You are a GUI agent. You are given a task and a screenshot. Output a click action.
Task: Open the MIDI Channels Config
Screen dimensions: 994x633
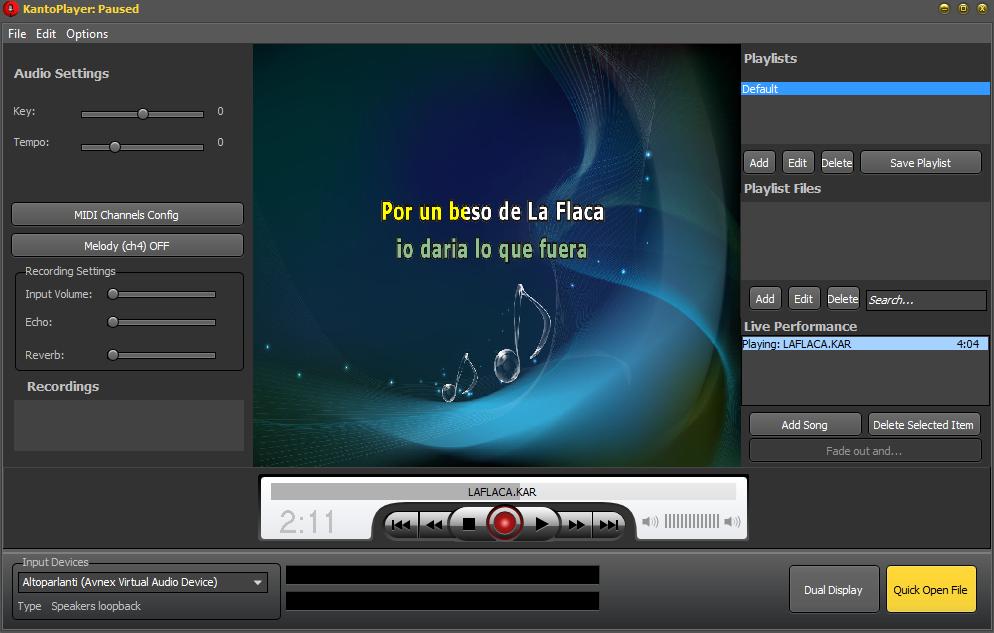click(127, 215)
